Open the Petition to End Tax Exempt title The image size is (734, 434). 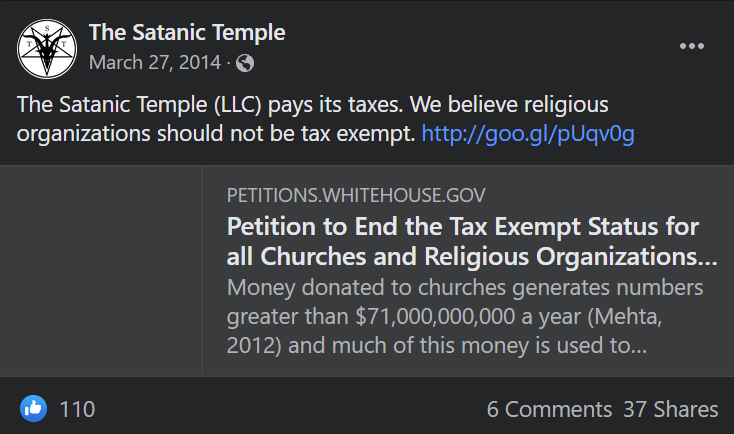pyautogui.click(x=463, y=226)
